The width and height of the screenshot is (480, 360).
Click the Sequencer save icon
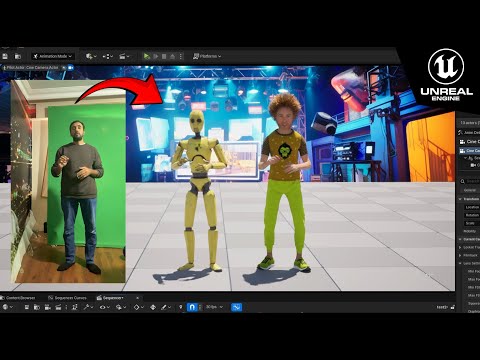(x=27, y=307)
